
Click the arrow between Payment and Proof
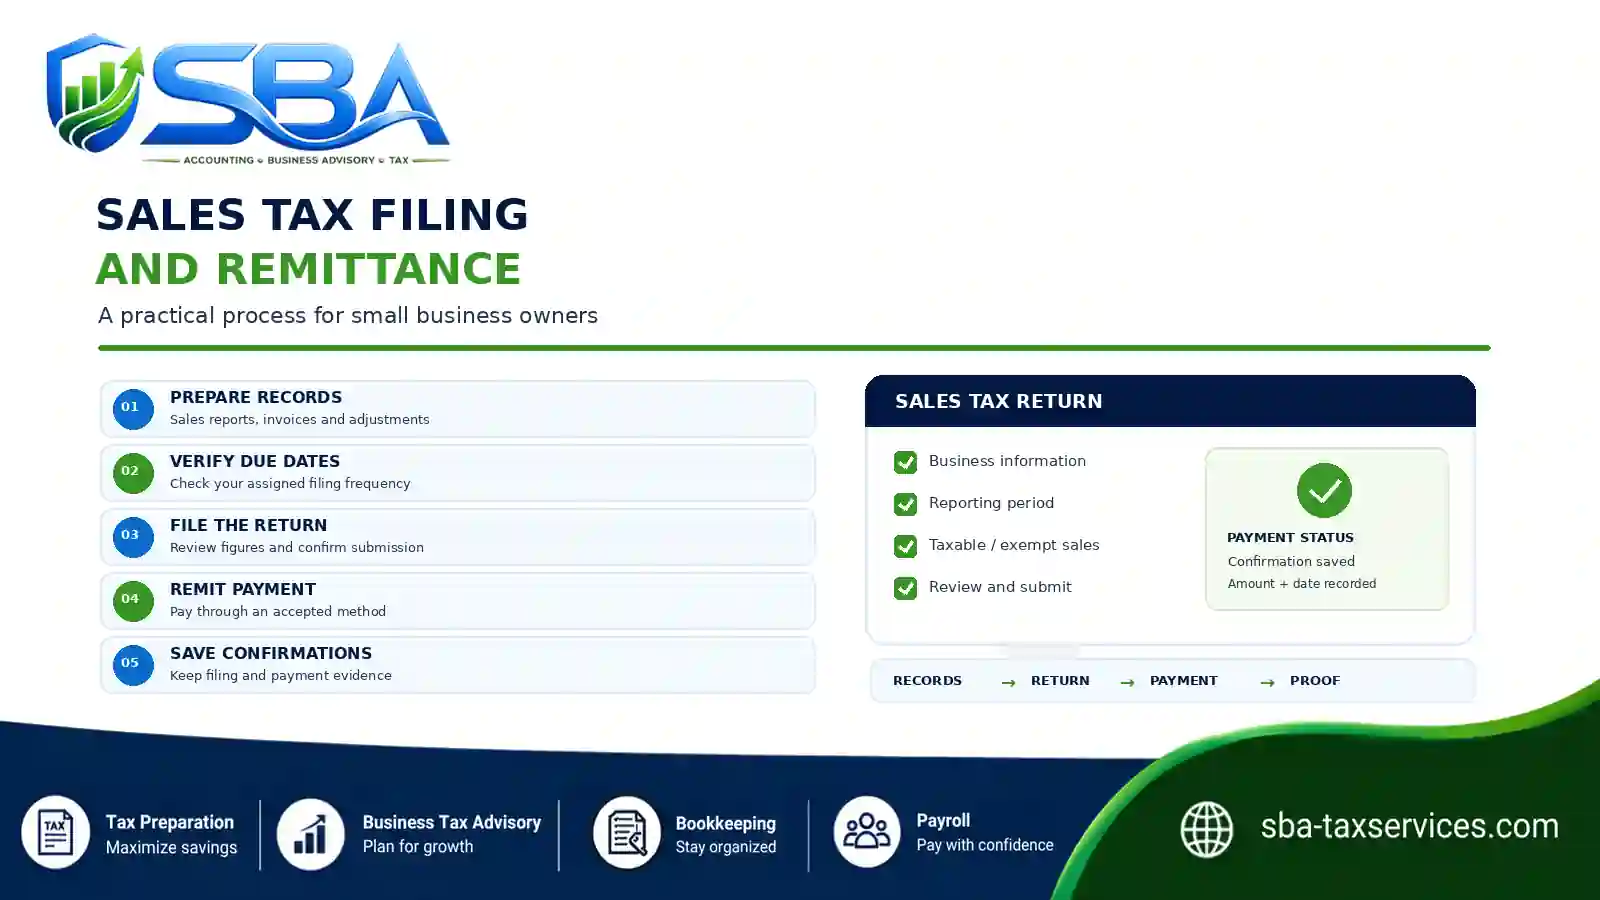(1267, 682)
